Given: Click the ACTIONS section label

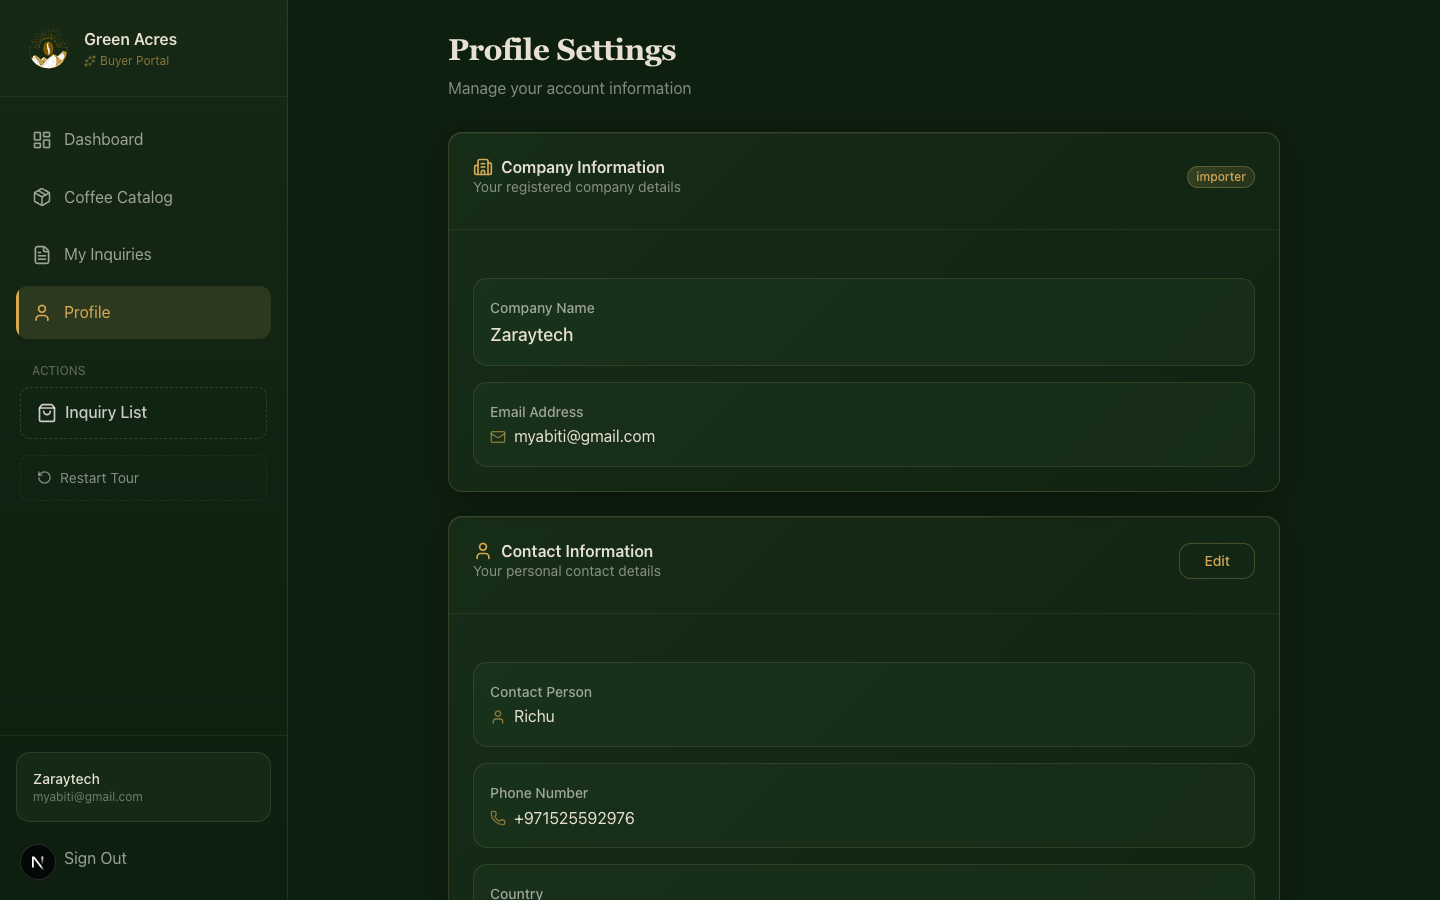Looking at the screenshot, I should click(59, 371).
